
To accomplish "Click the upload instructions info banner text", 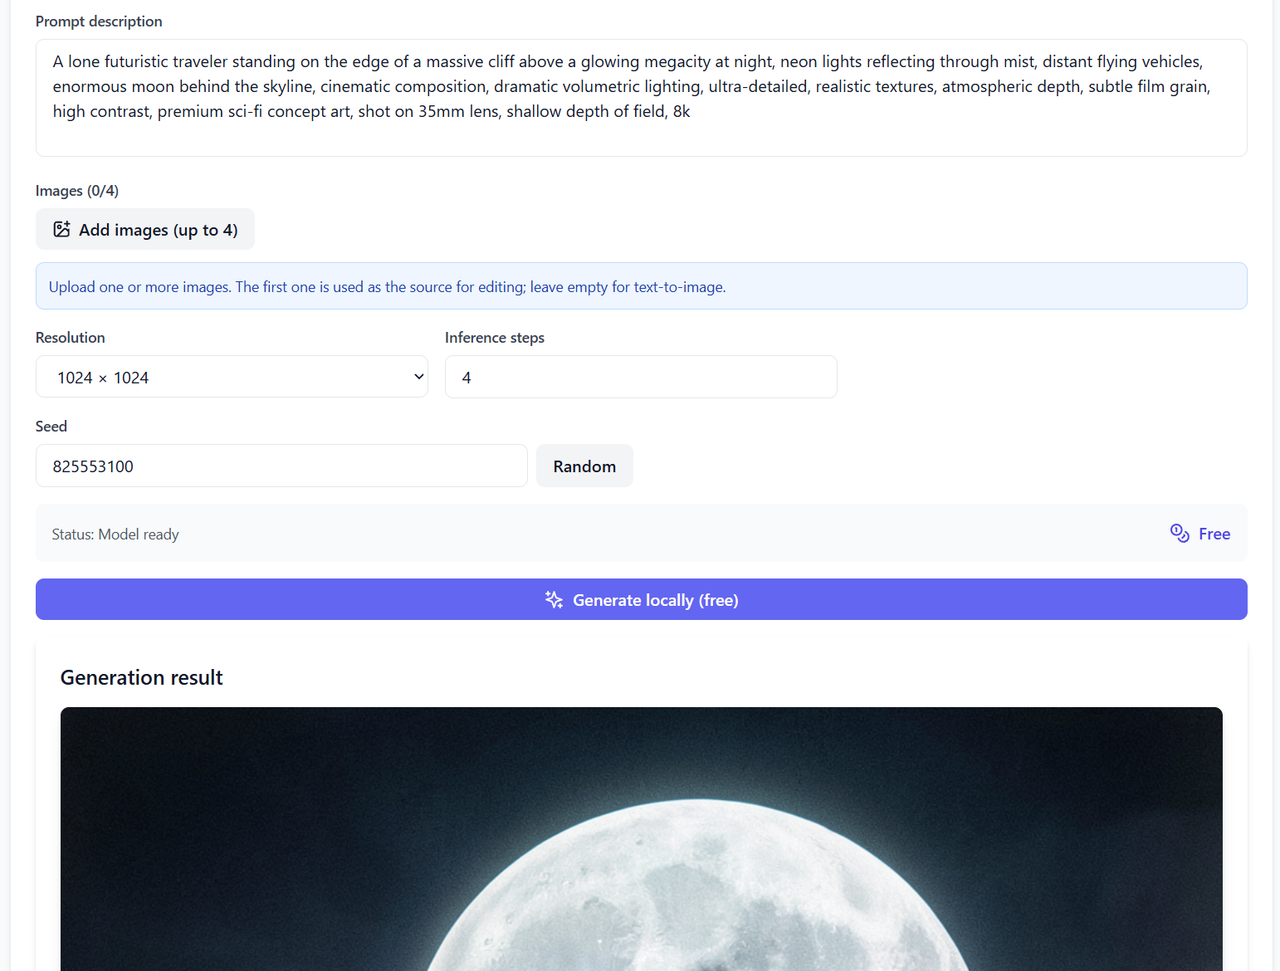I will (x=387, y=287).
